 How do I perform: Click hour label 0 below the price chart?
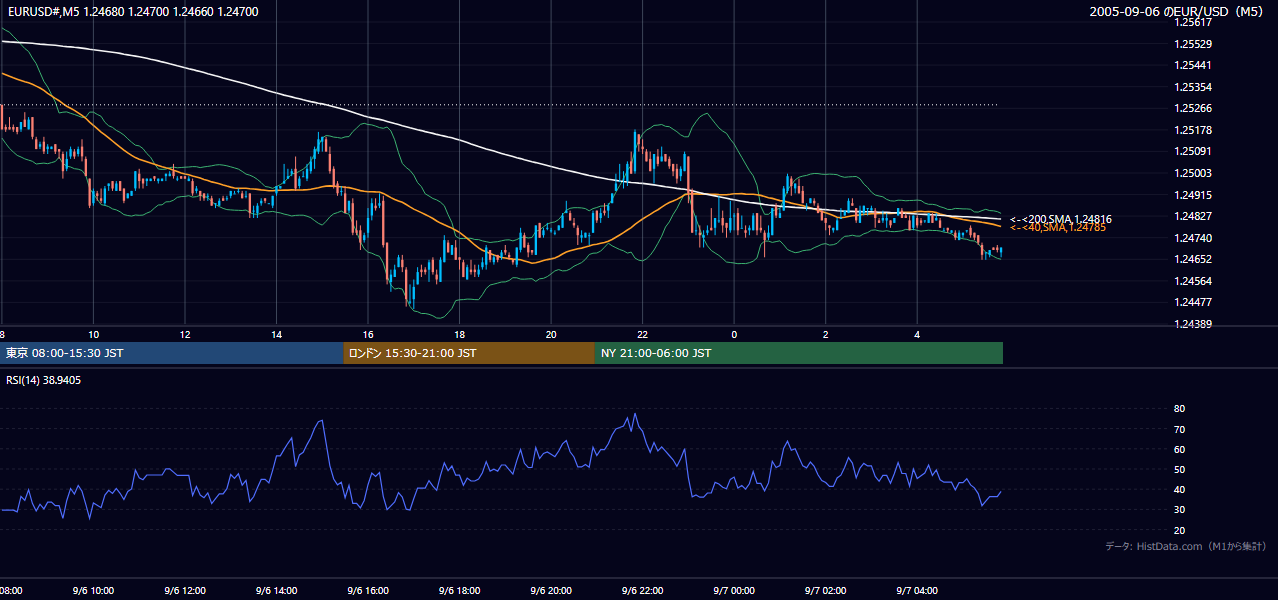click(x=734, y=334)
